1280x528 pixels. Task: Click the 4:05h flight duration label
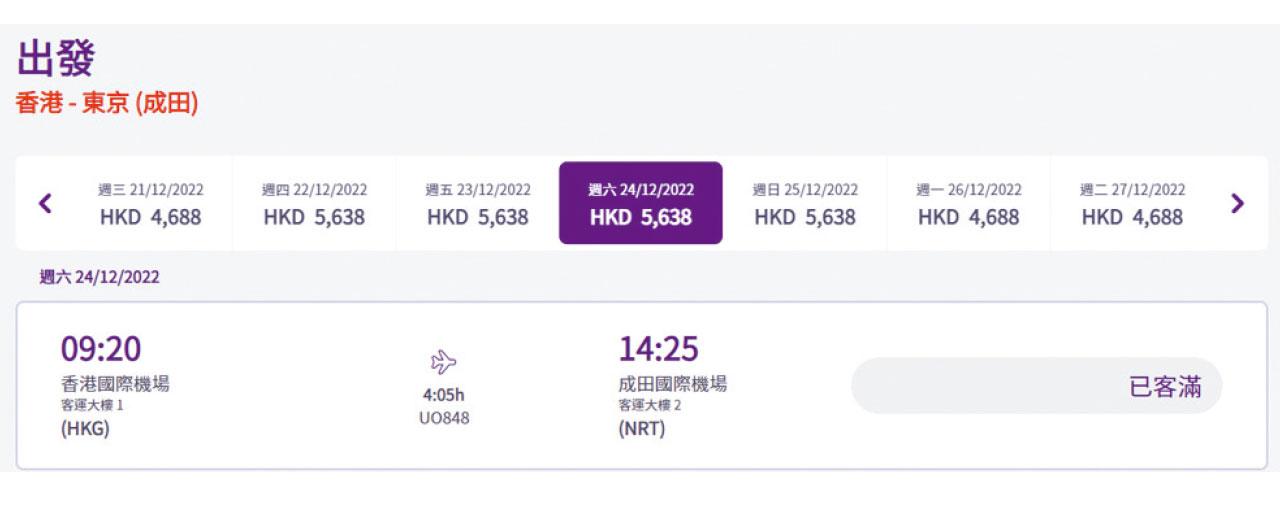(x=443, y=395)
